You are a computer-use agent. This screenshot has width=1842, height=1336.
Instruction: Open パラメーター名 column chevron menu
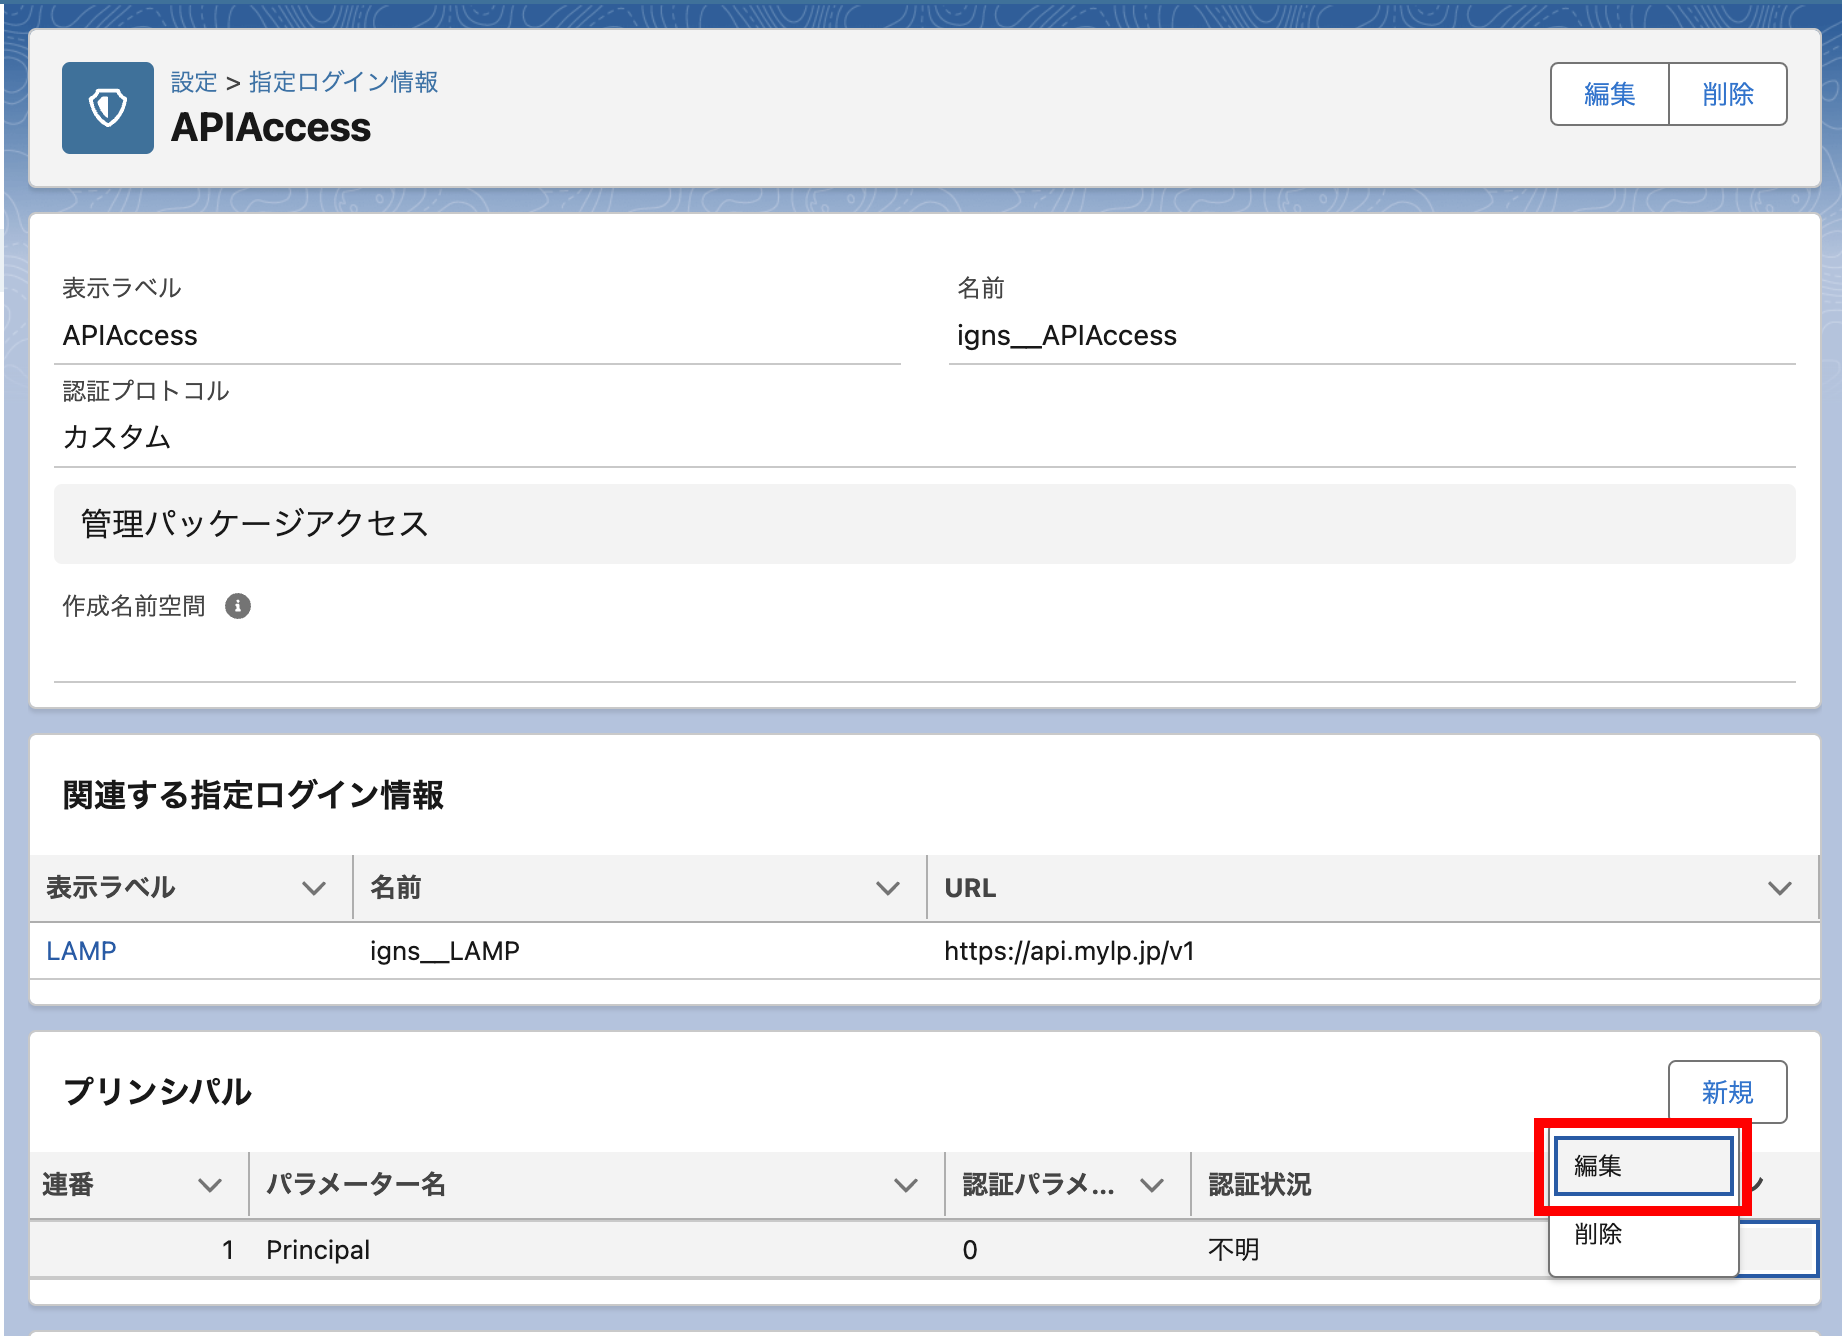[x=905, y=1185]
